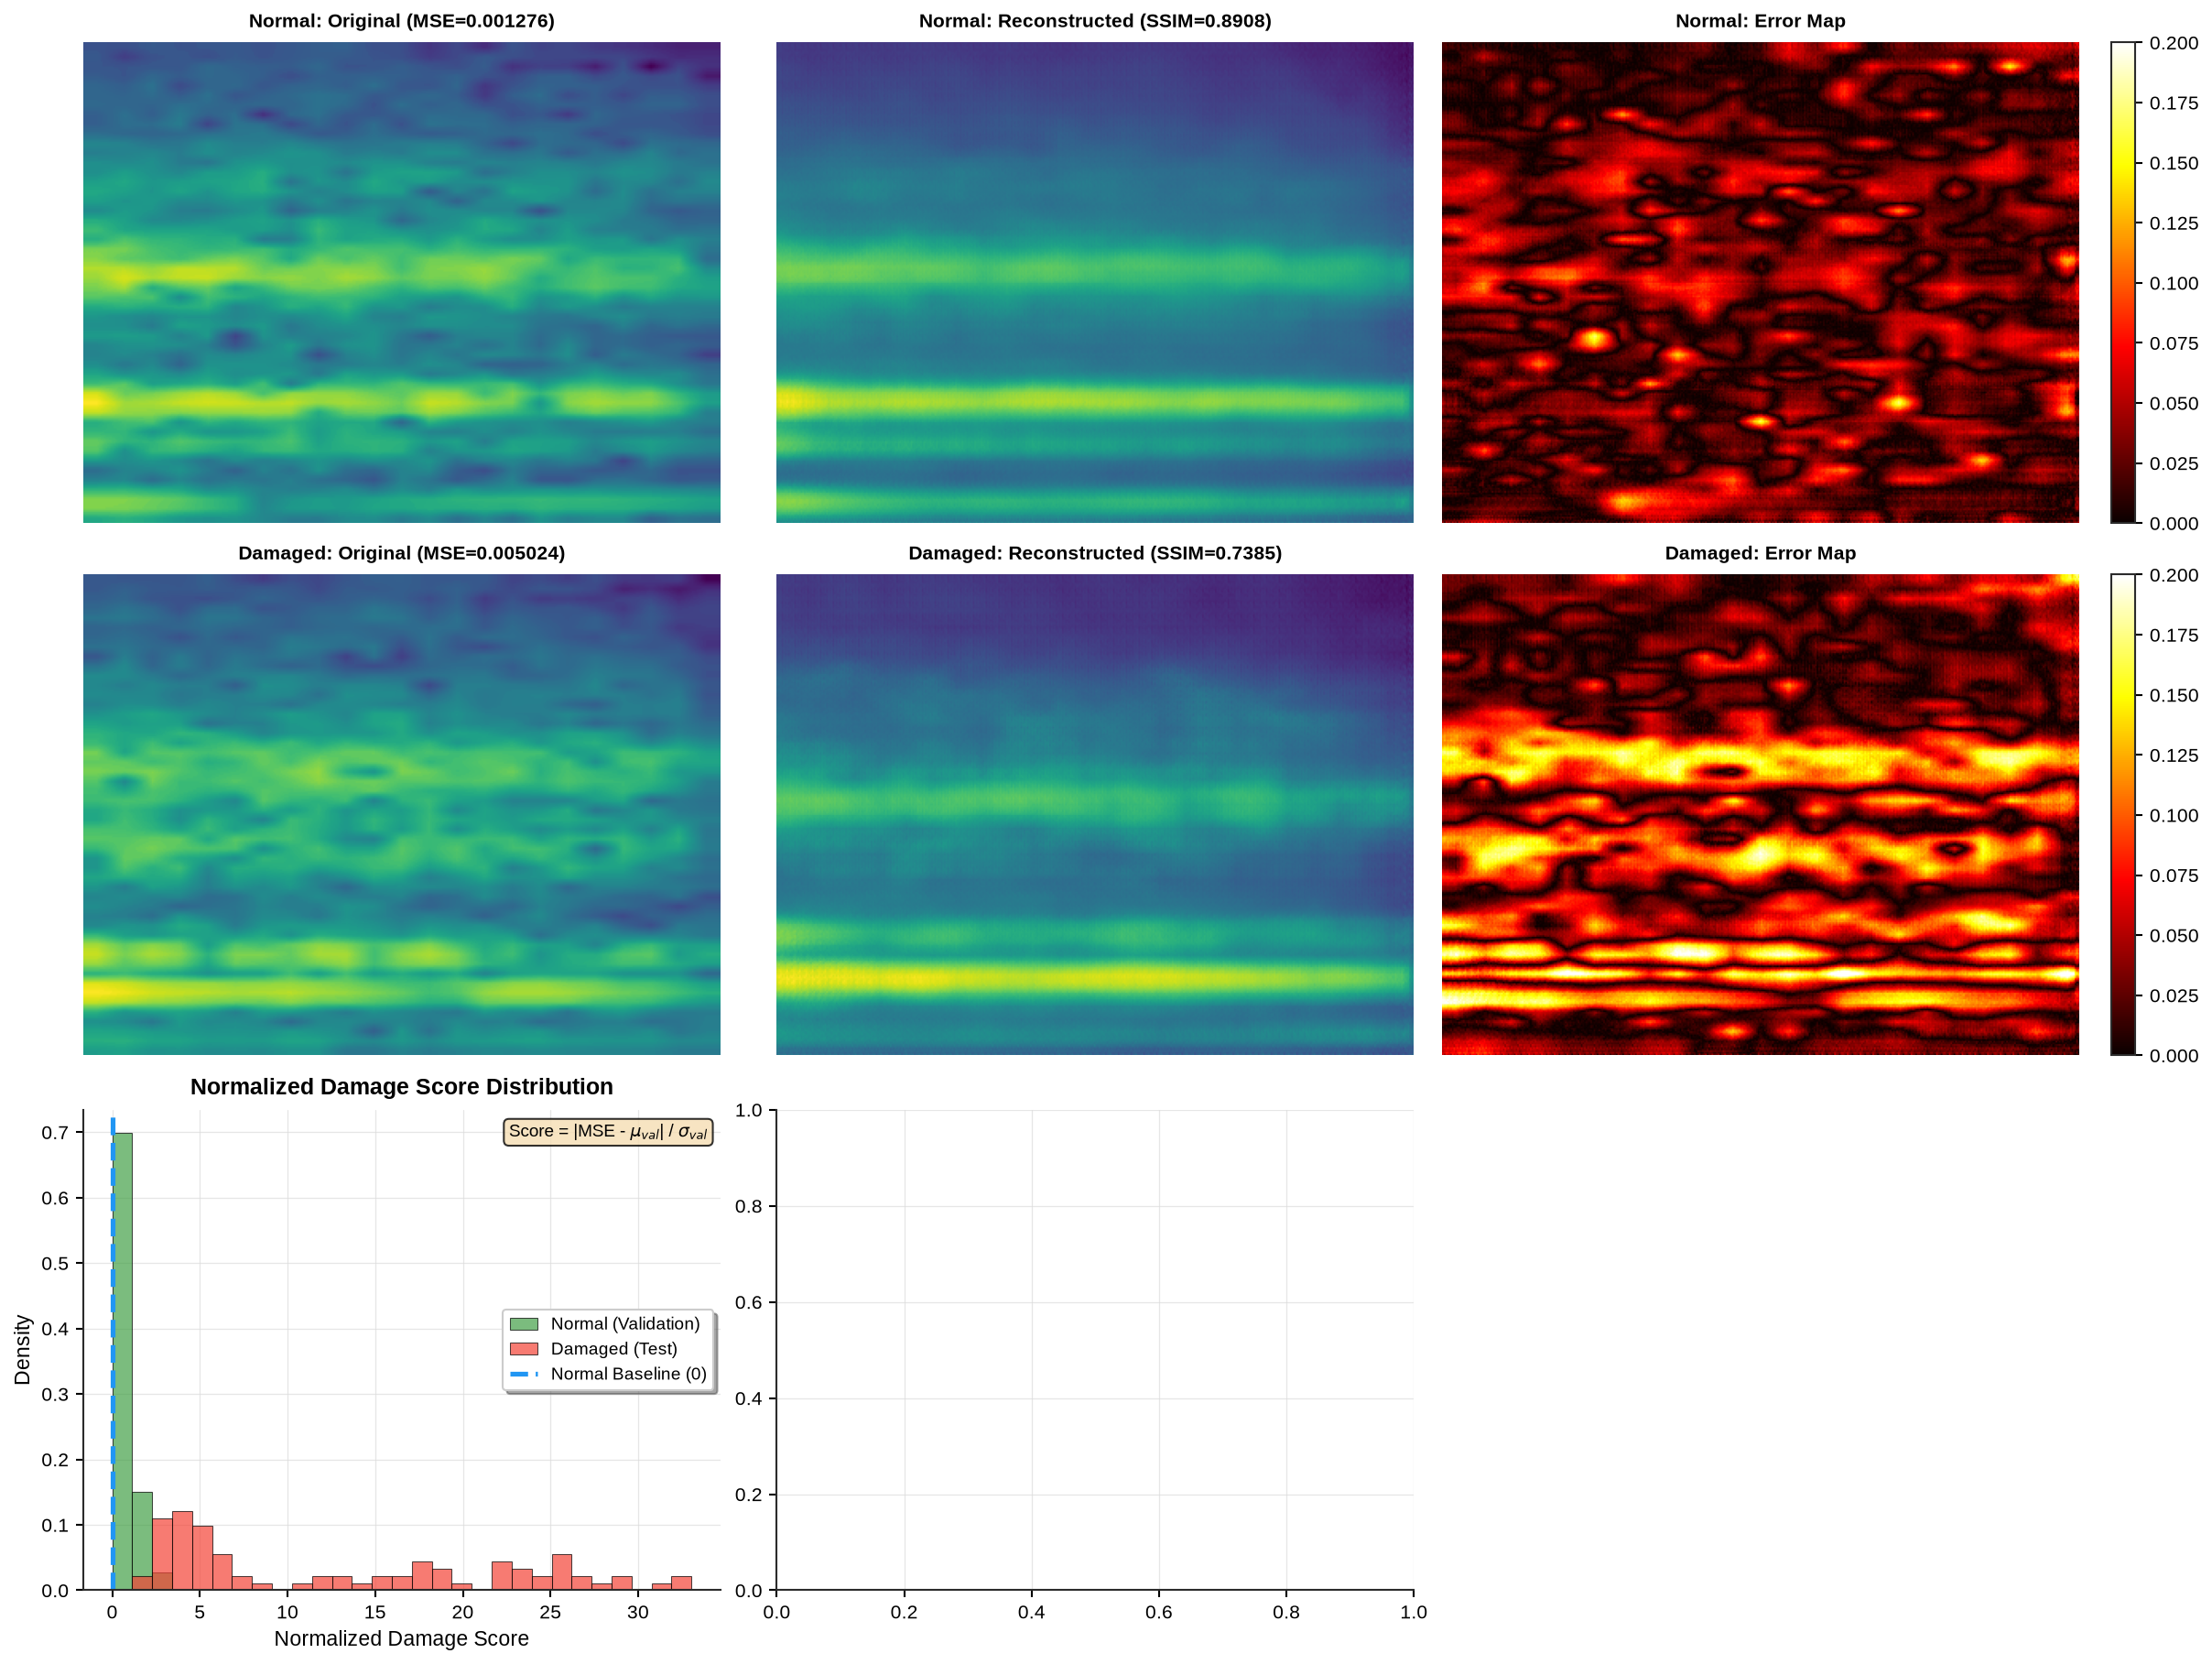Click the Normalized Damage Score axis label

[401, 1639]
